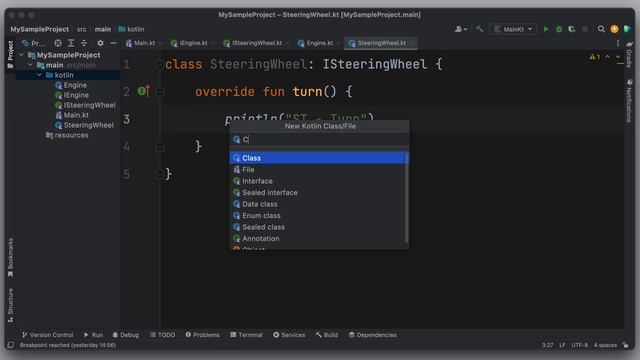Screen dimensions: 640x360
Task: Go to previous highlighted error arrow
Action: [608, 57]
